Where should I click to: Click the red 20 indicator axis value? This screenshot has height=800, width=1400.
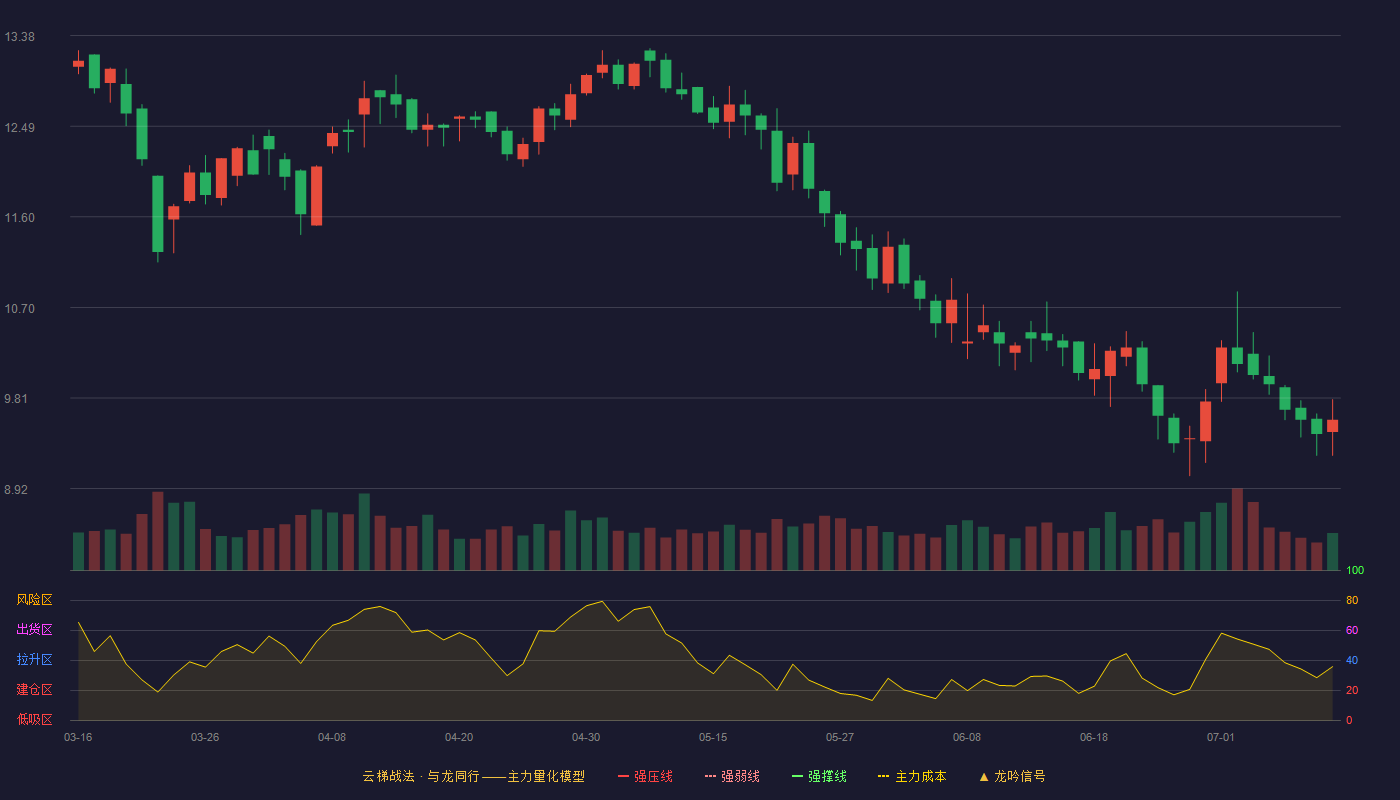pos(1352,690)
